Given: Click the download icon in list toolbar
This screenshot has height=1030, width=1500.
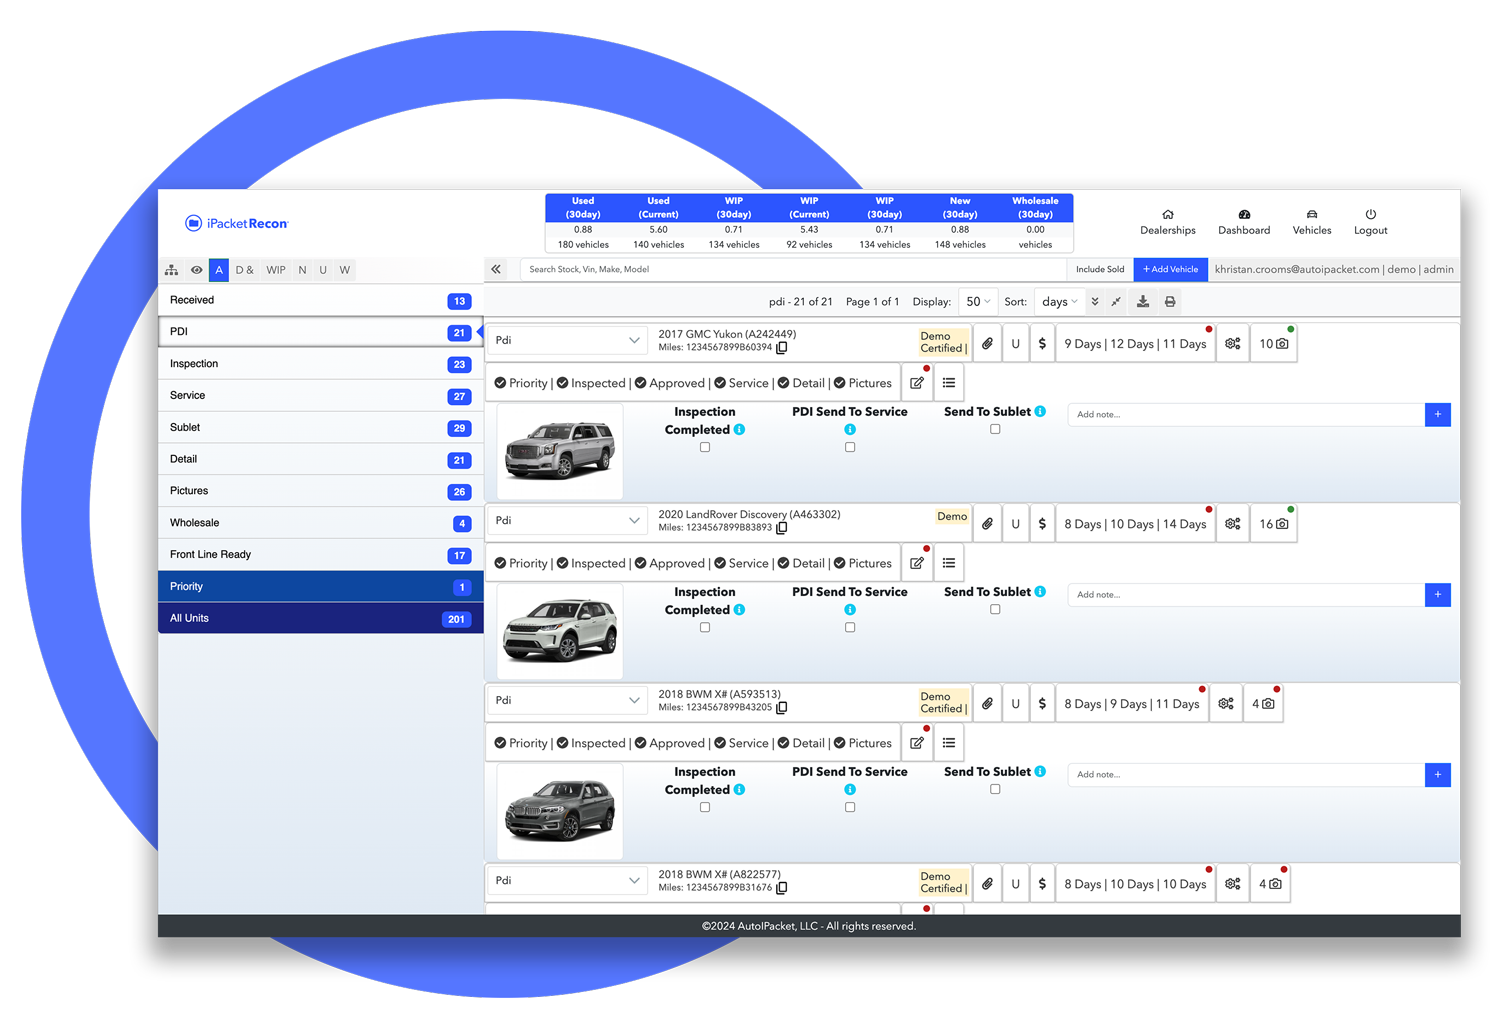Looking at the screenshot, I should pyautogui.click(x=1143, y=302).
